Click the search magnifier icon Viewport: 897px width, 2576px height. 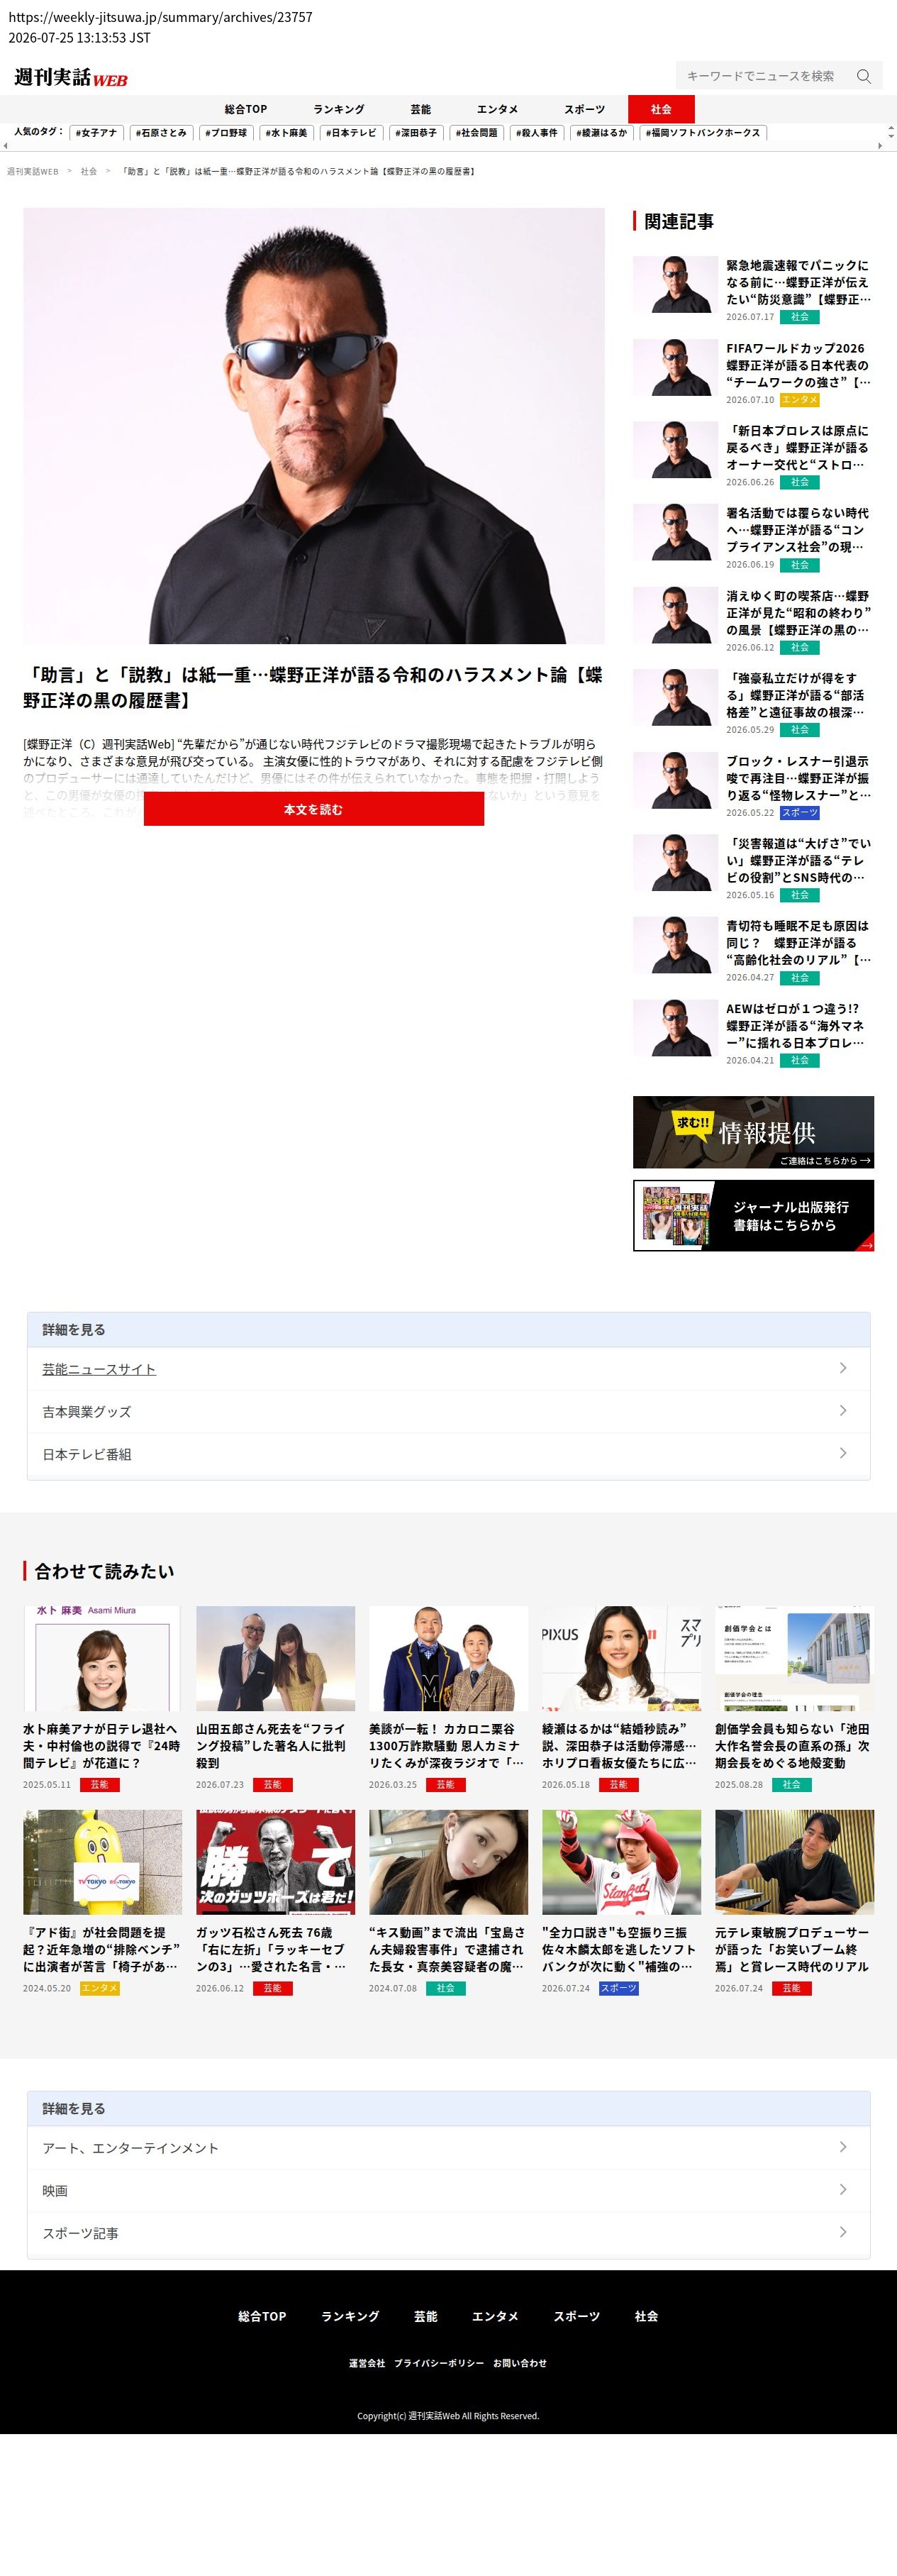(863, 76)
